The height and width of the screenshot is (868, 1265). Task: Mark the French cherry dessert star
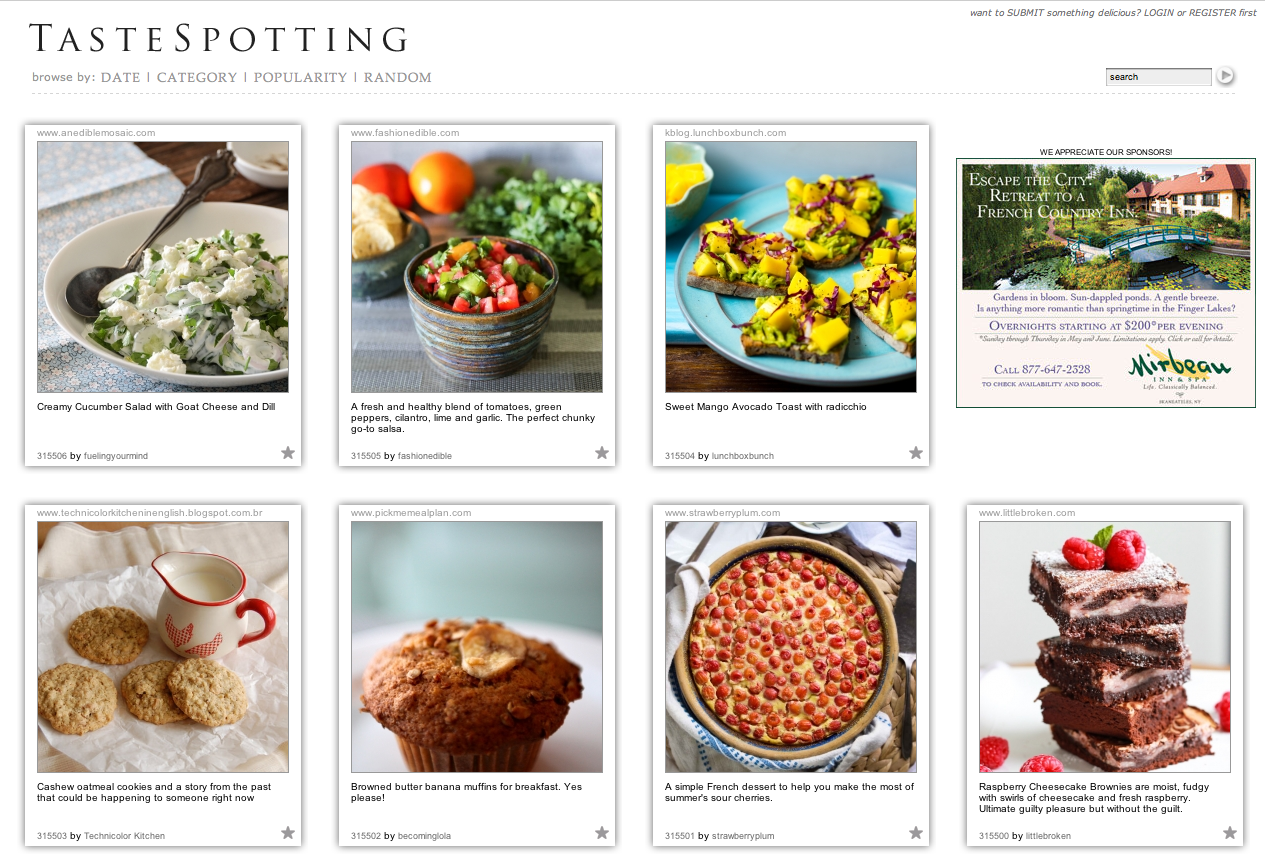click(x=916, y=833)
